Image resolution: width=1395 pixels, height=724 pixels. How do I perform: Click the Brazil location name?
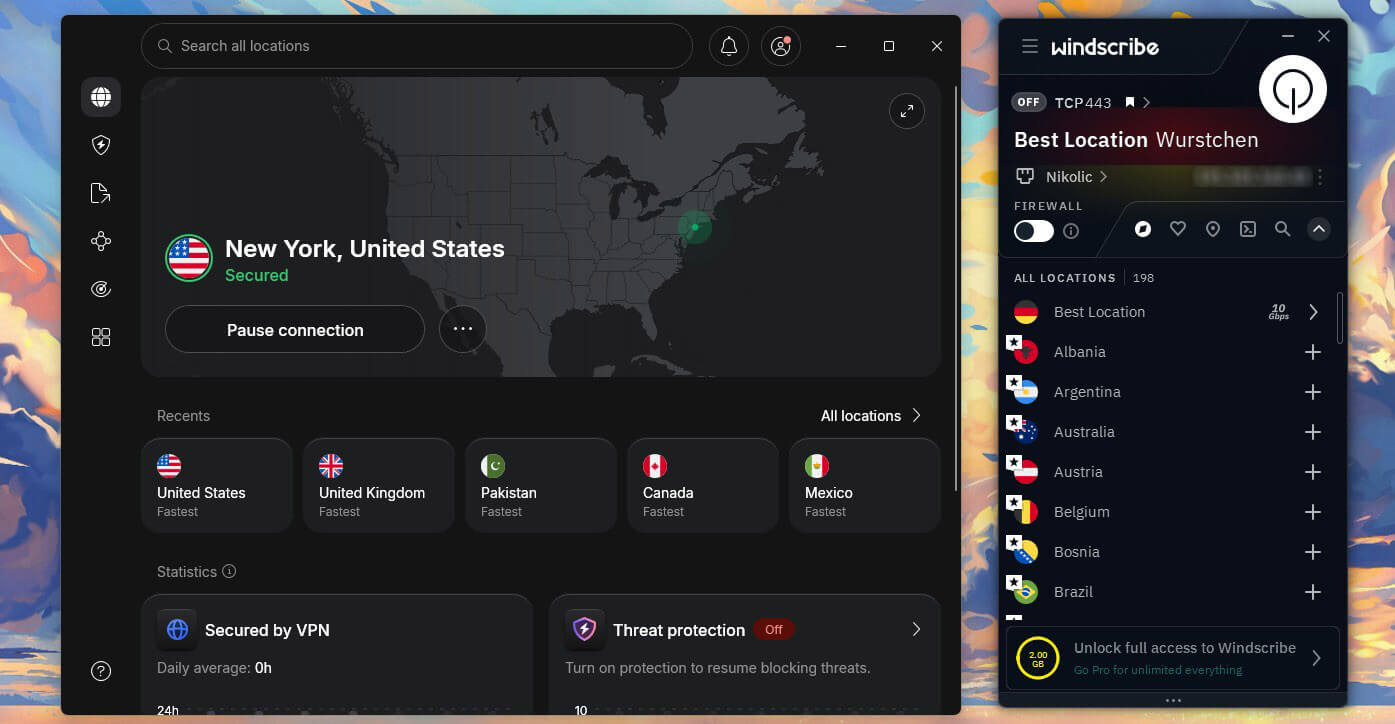pos(1073,592)
